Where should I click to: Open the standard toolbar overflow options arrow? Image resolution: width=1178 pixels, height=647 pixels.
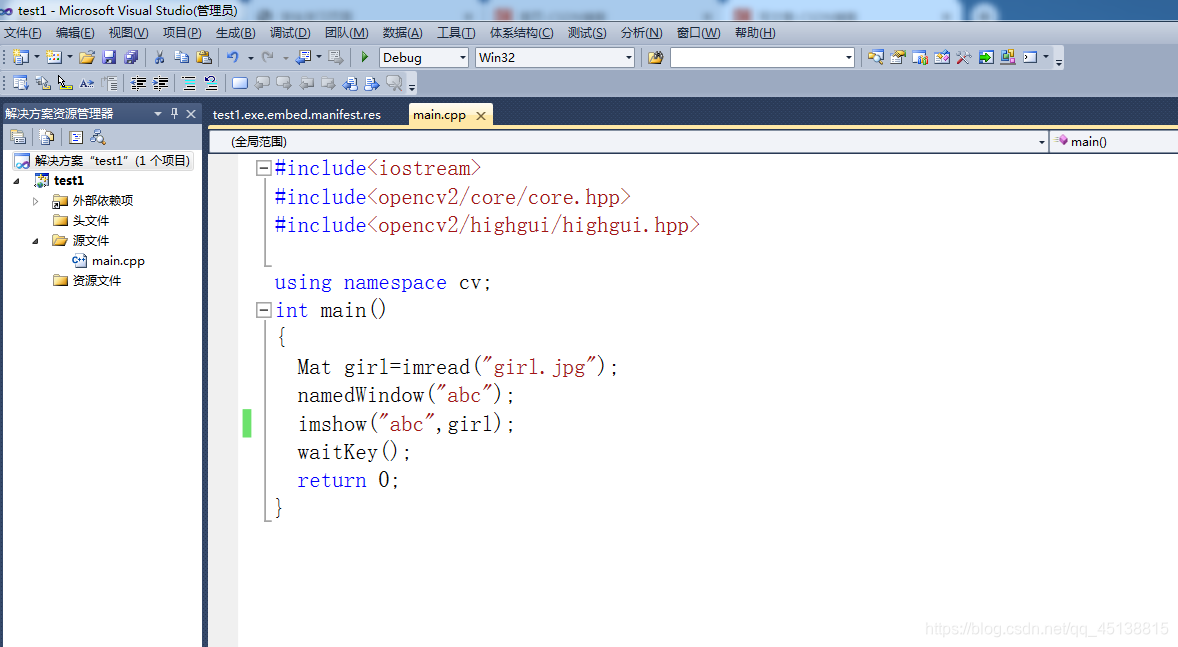point(1059,60)
